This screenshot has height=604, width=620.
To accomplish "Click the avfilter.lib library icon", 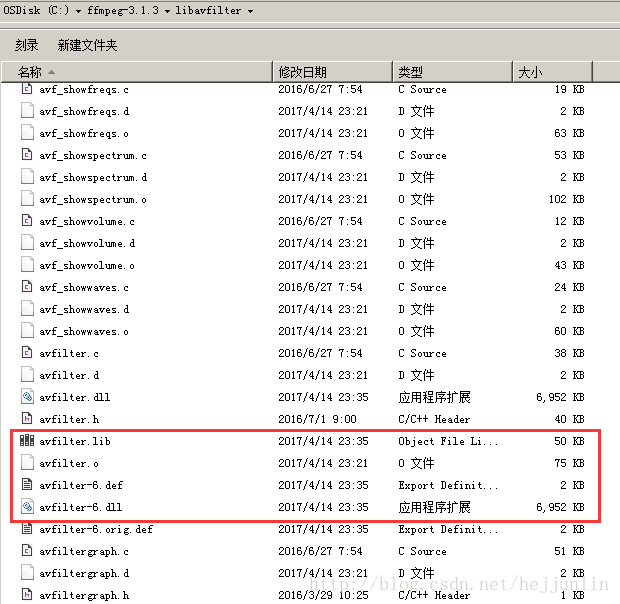I will pyautogui.click(x=27, y=441).
